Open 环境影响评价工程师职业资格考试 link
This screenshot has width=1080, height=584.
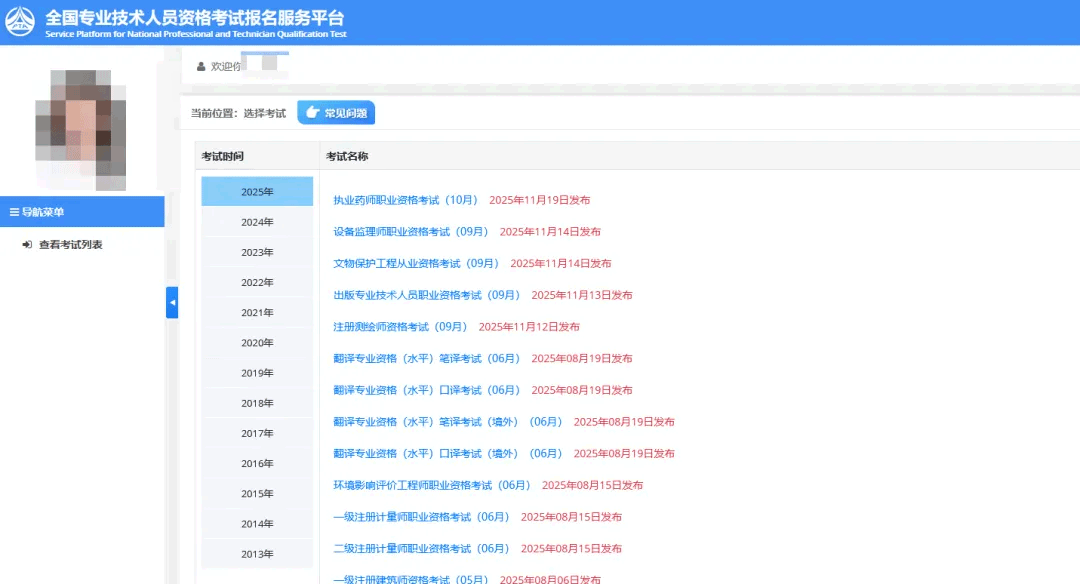[431, 485]
